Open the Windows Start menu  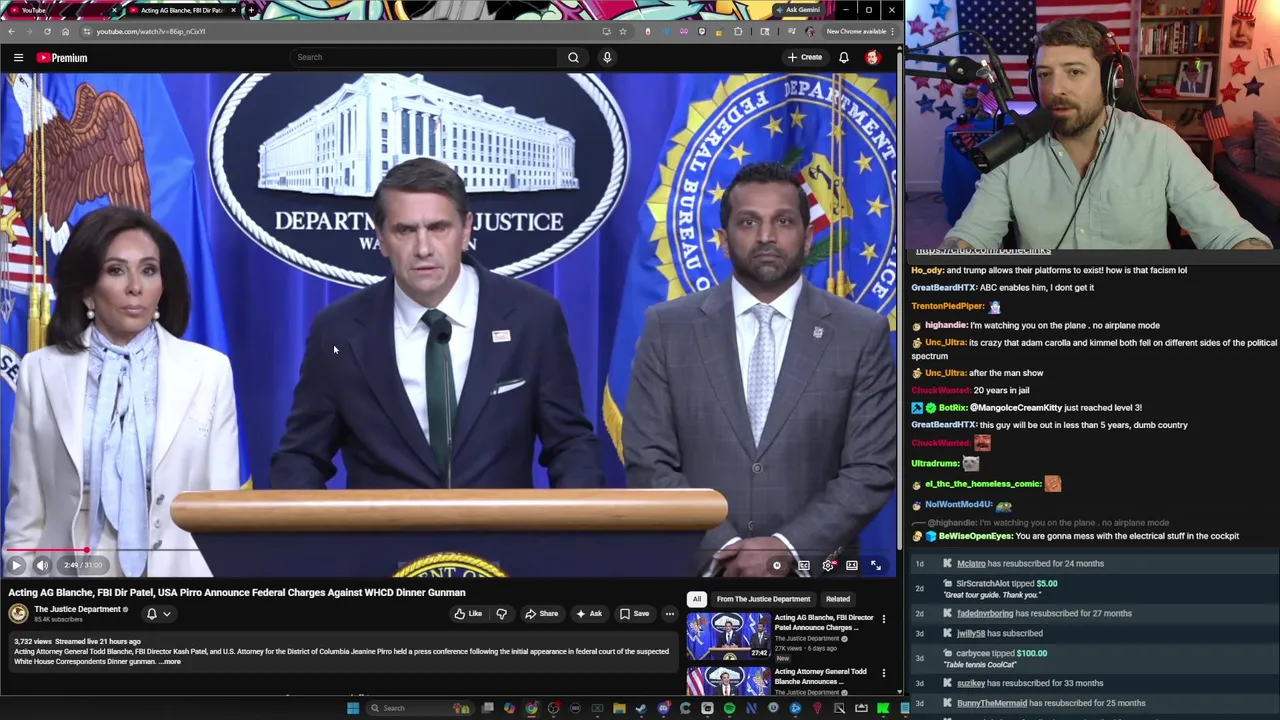353,708
